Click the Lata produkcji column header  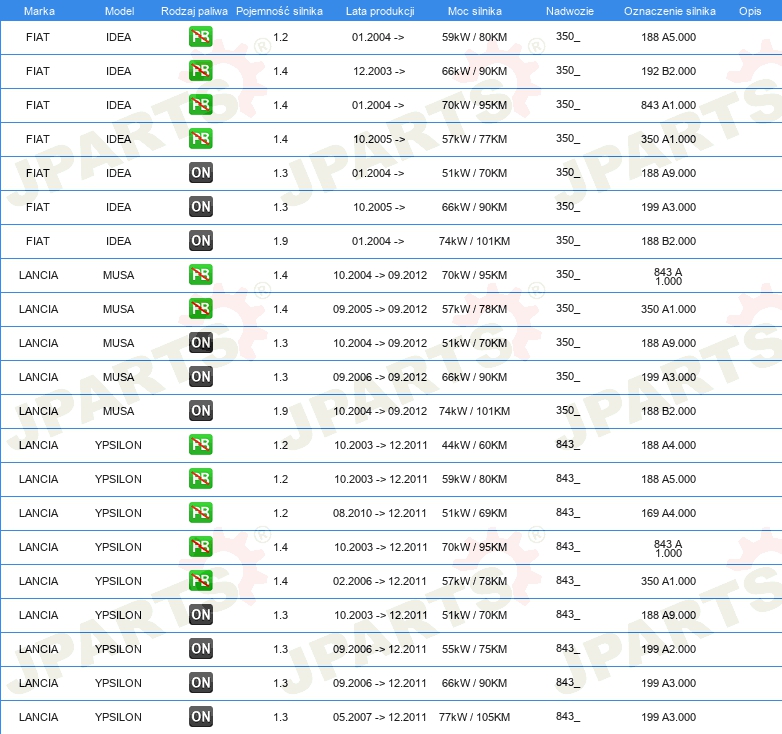point(380,11)
